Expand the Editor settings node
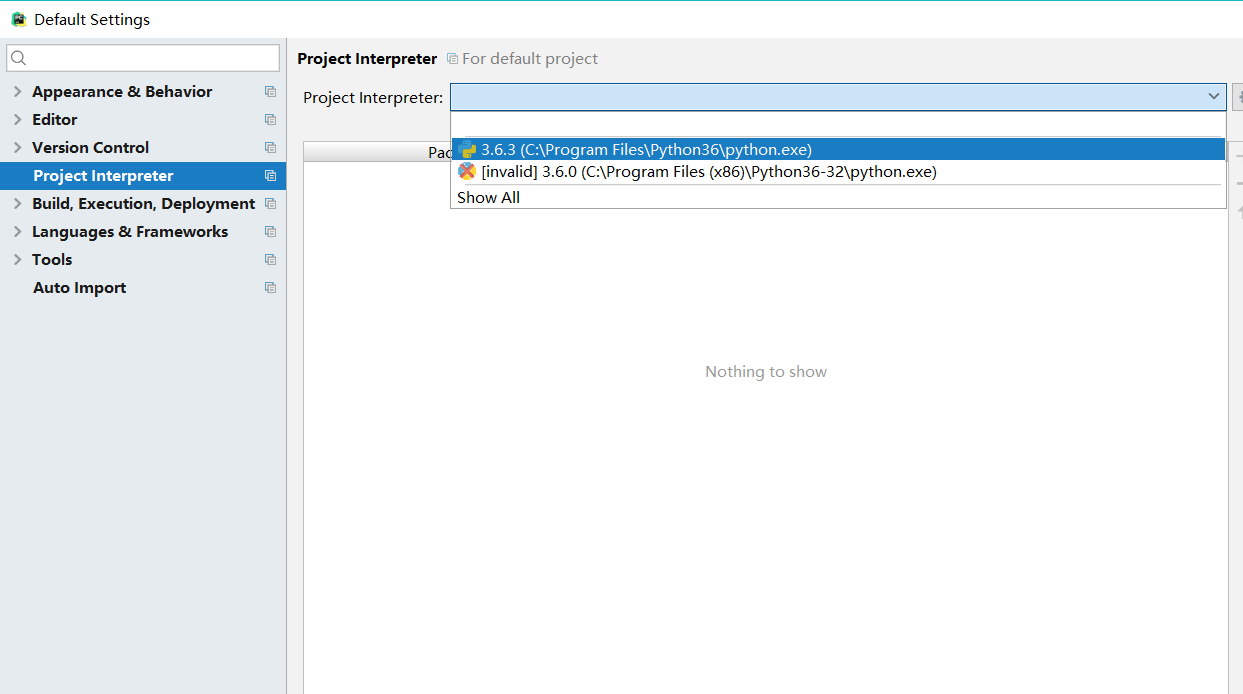1243x694 pixels. pos(17,119)
